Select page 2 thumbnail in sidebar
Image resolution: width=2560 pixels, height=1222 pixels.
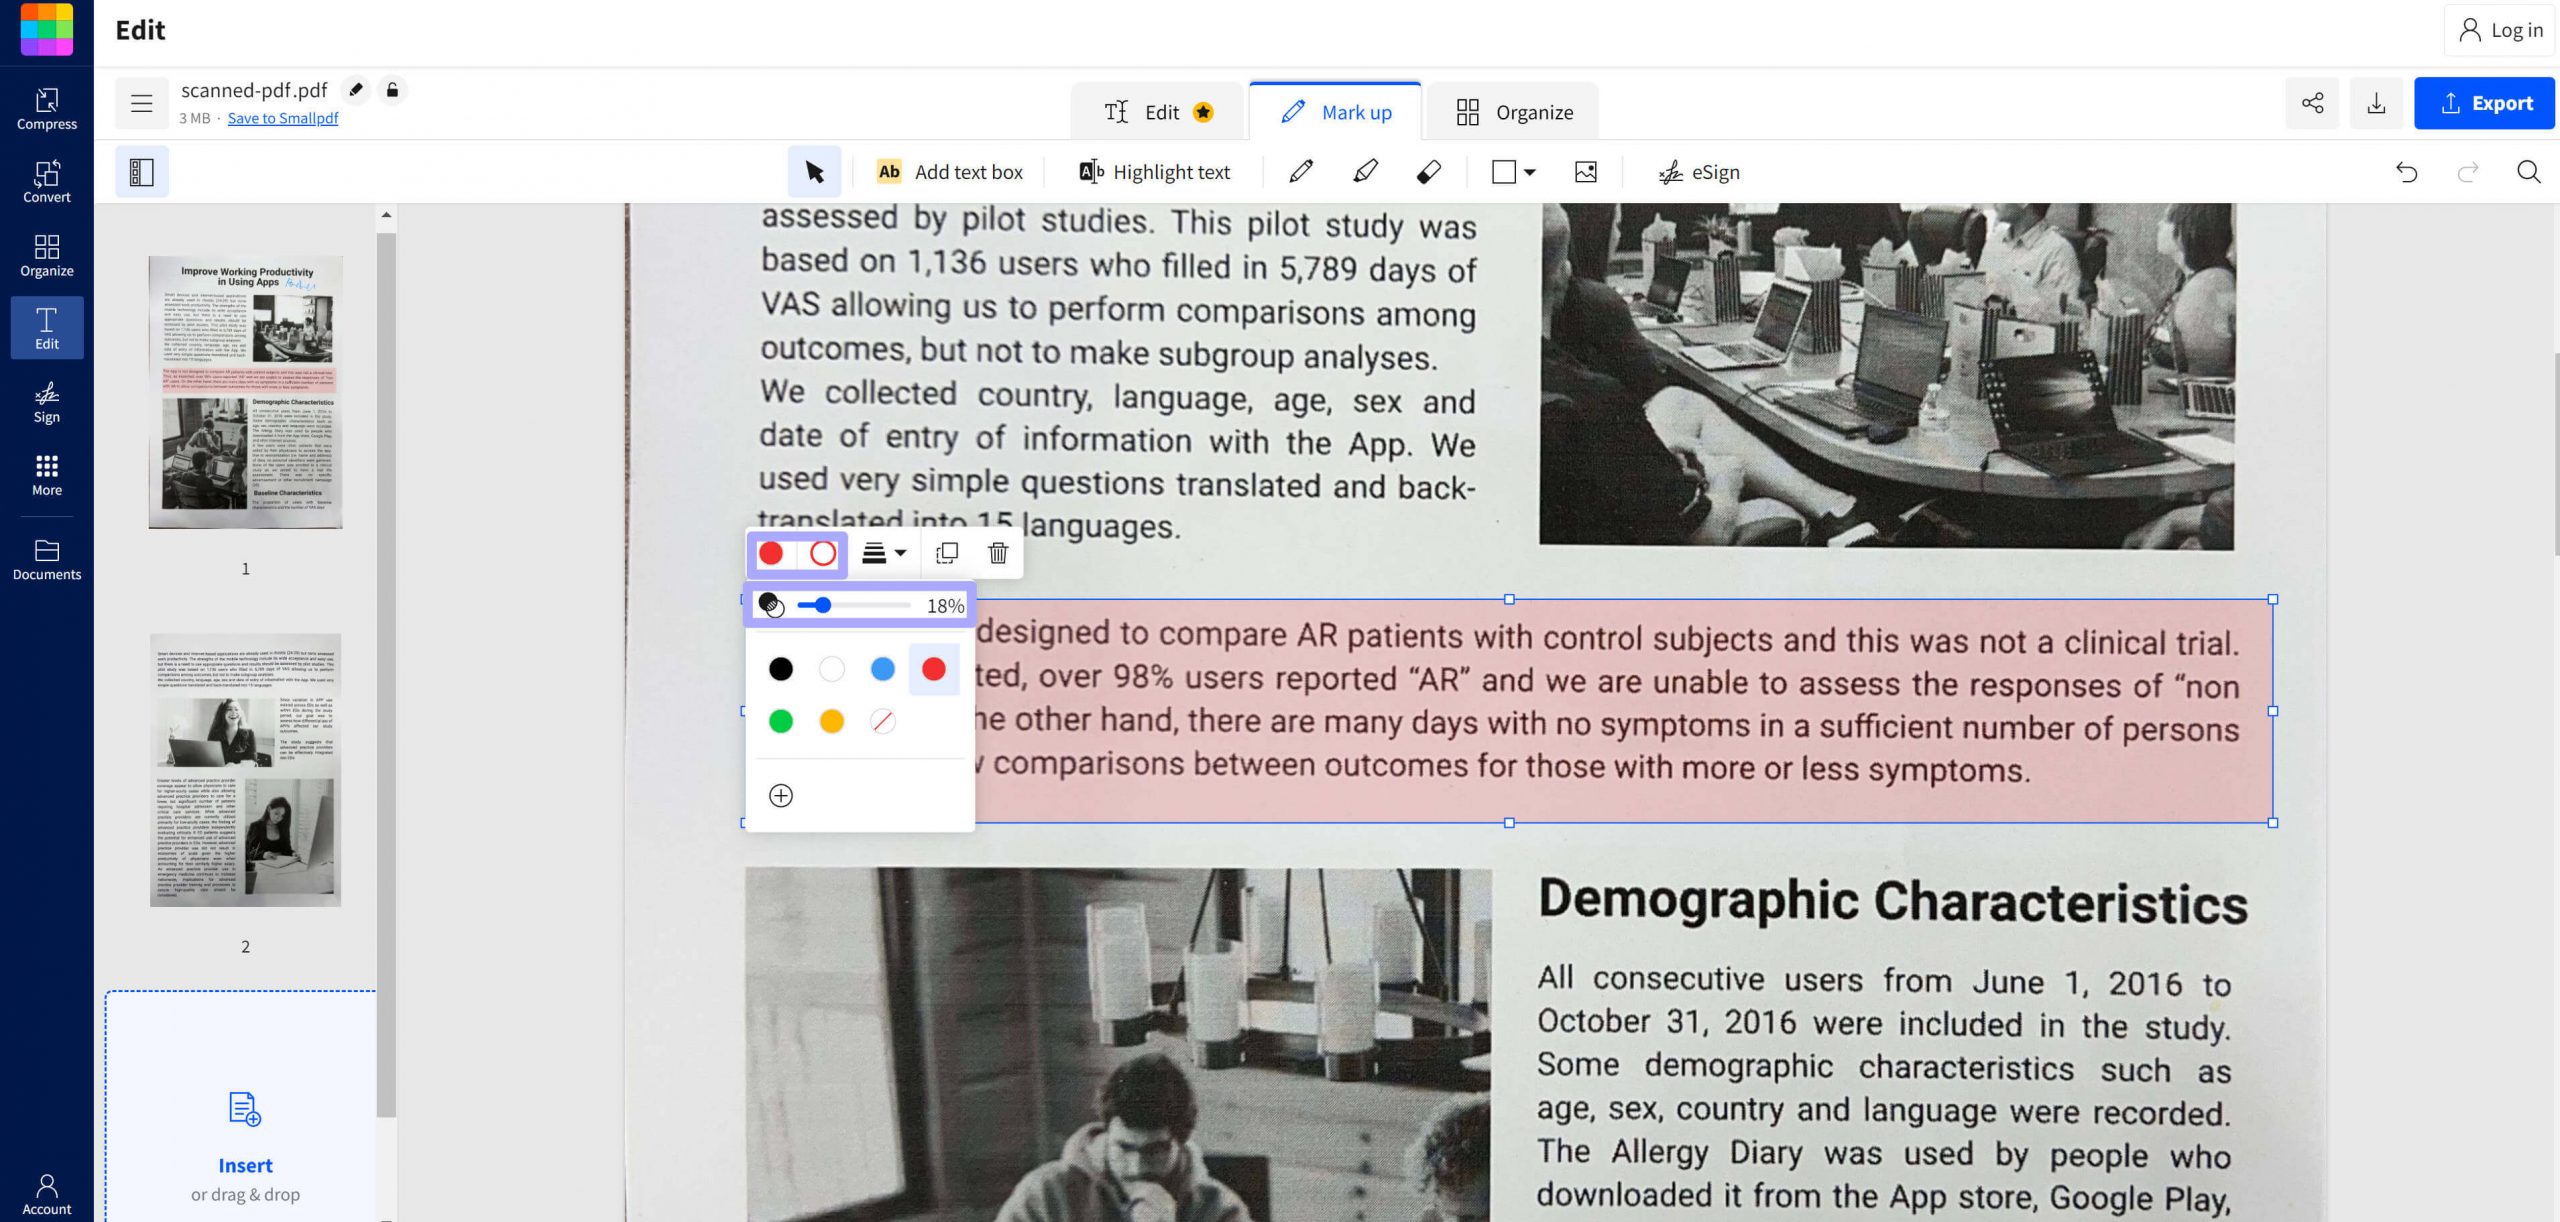(245, 770)
